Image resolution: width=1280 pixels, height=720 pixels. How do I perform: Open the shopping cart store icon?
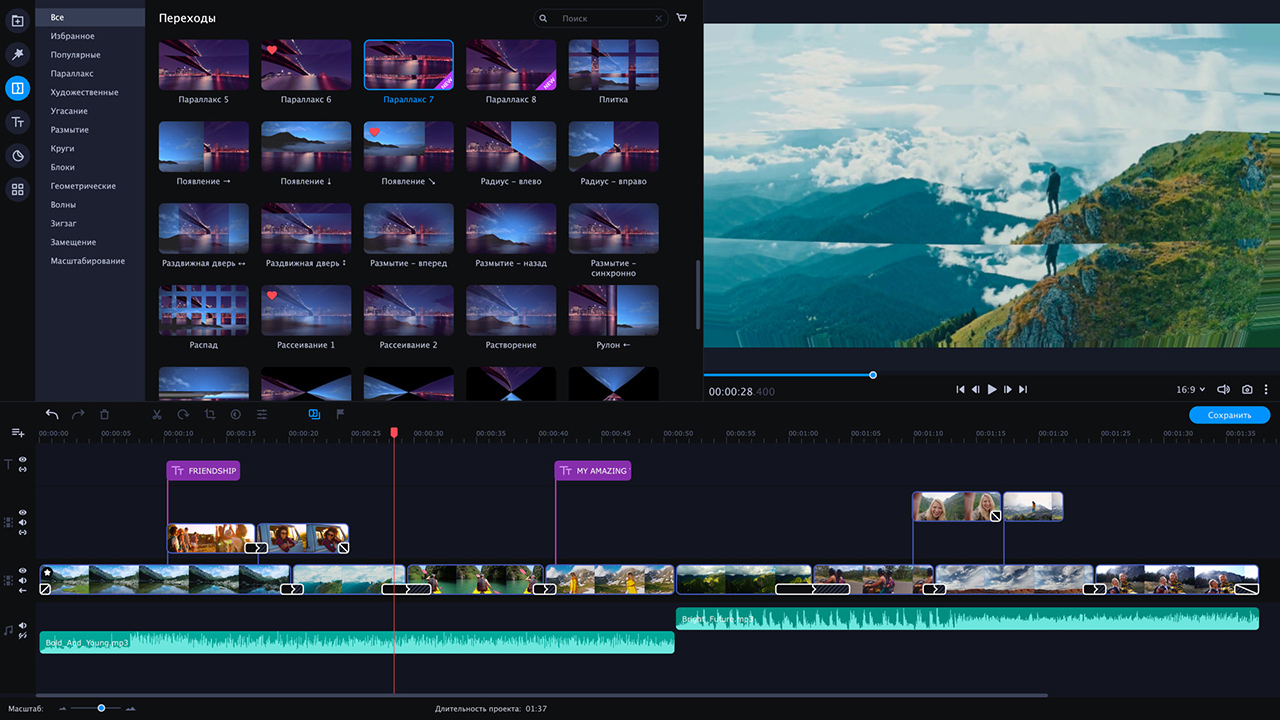tap(682, 18)
